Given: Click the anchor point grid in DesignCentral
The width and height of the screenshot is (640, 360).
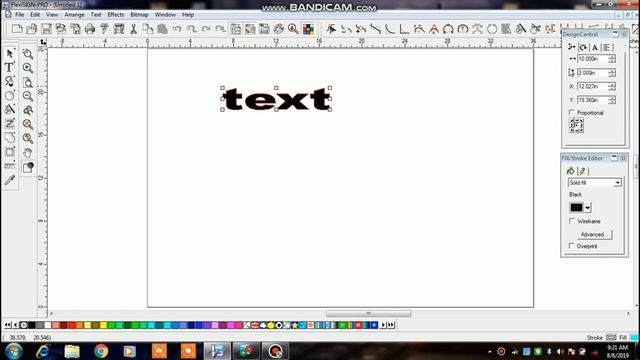Looking at the screenshot, I should point(576,125).
